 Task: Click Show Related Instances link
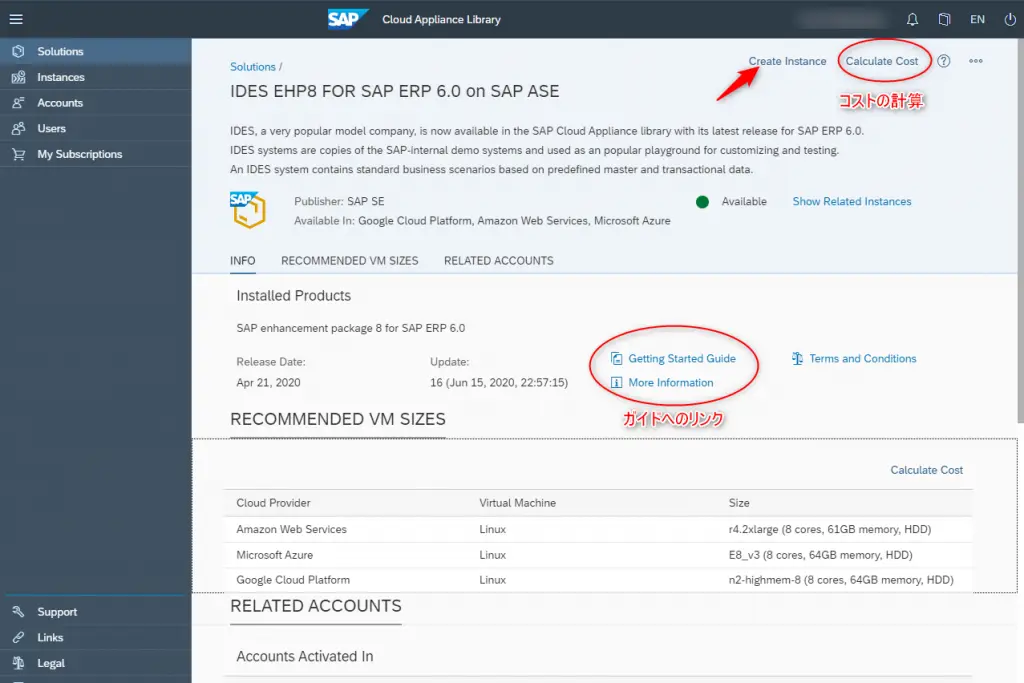(852, 201)
